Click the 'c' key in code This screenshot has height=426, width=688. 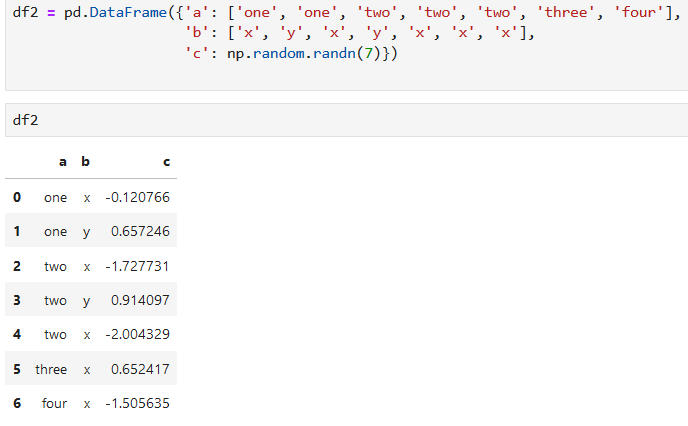(x=197, y=53)
